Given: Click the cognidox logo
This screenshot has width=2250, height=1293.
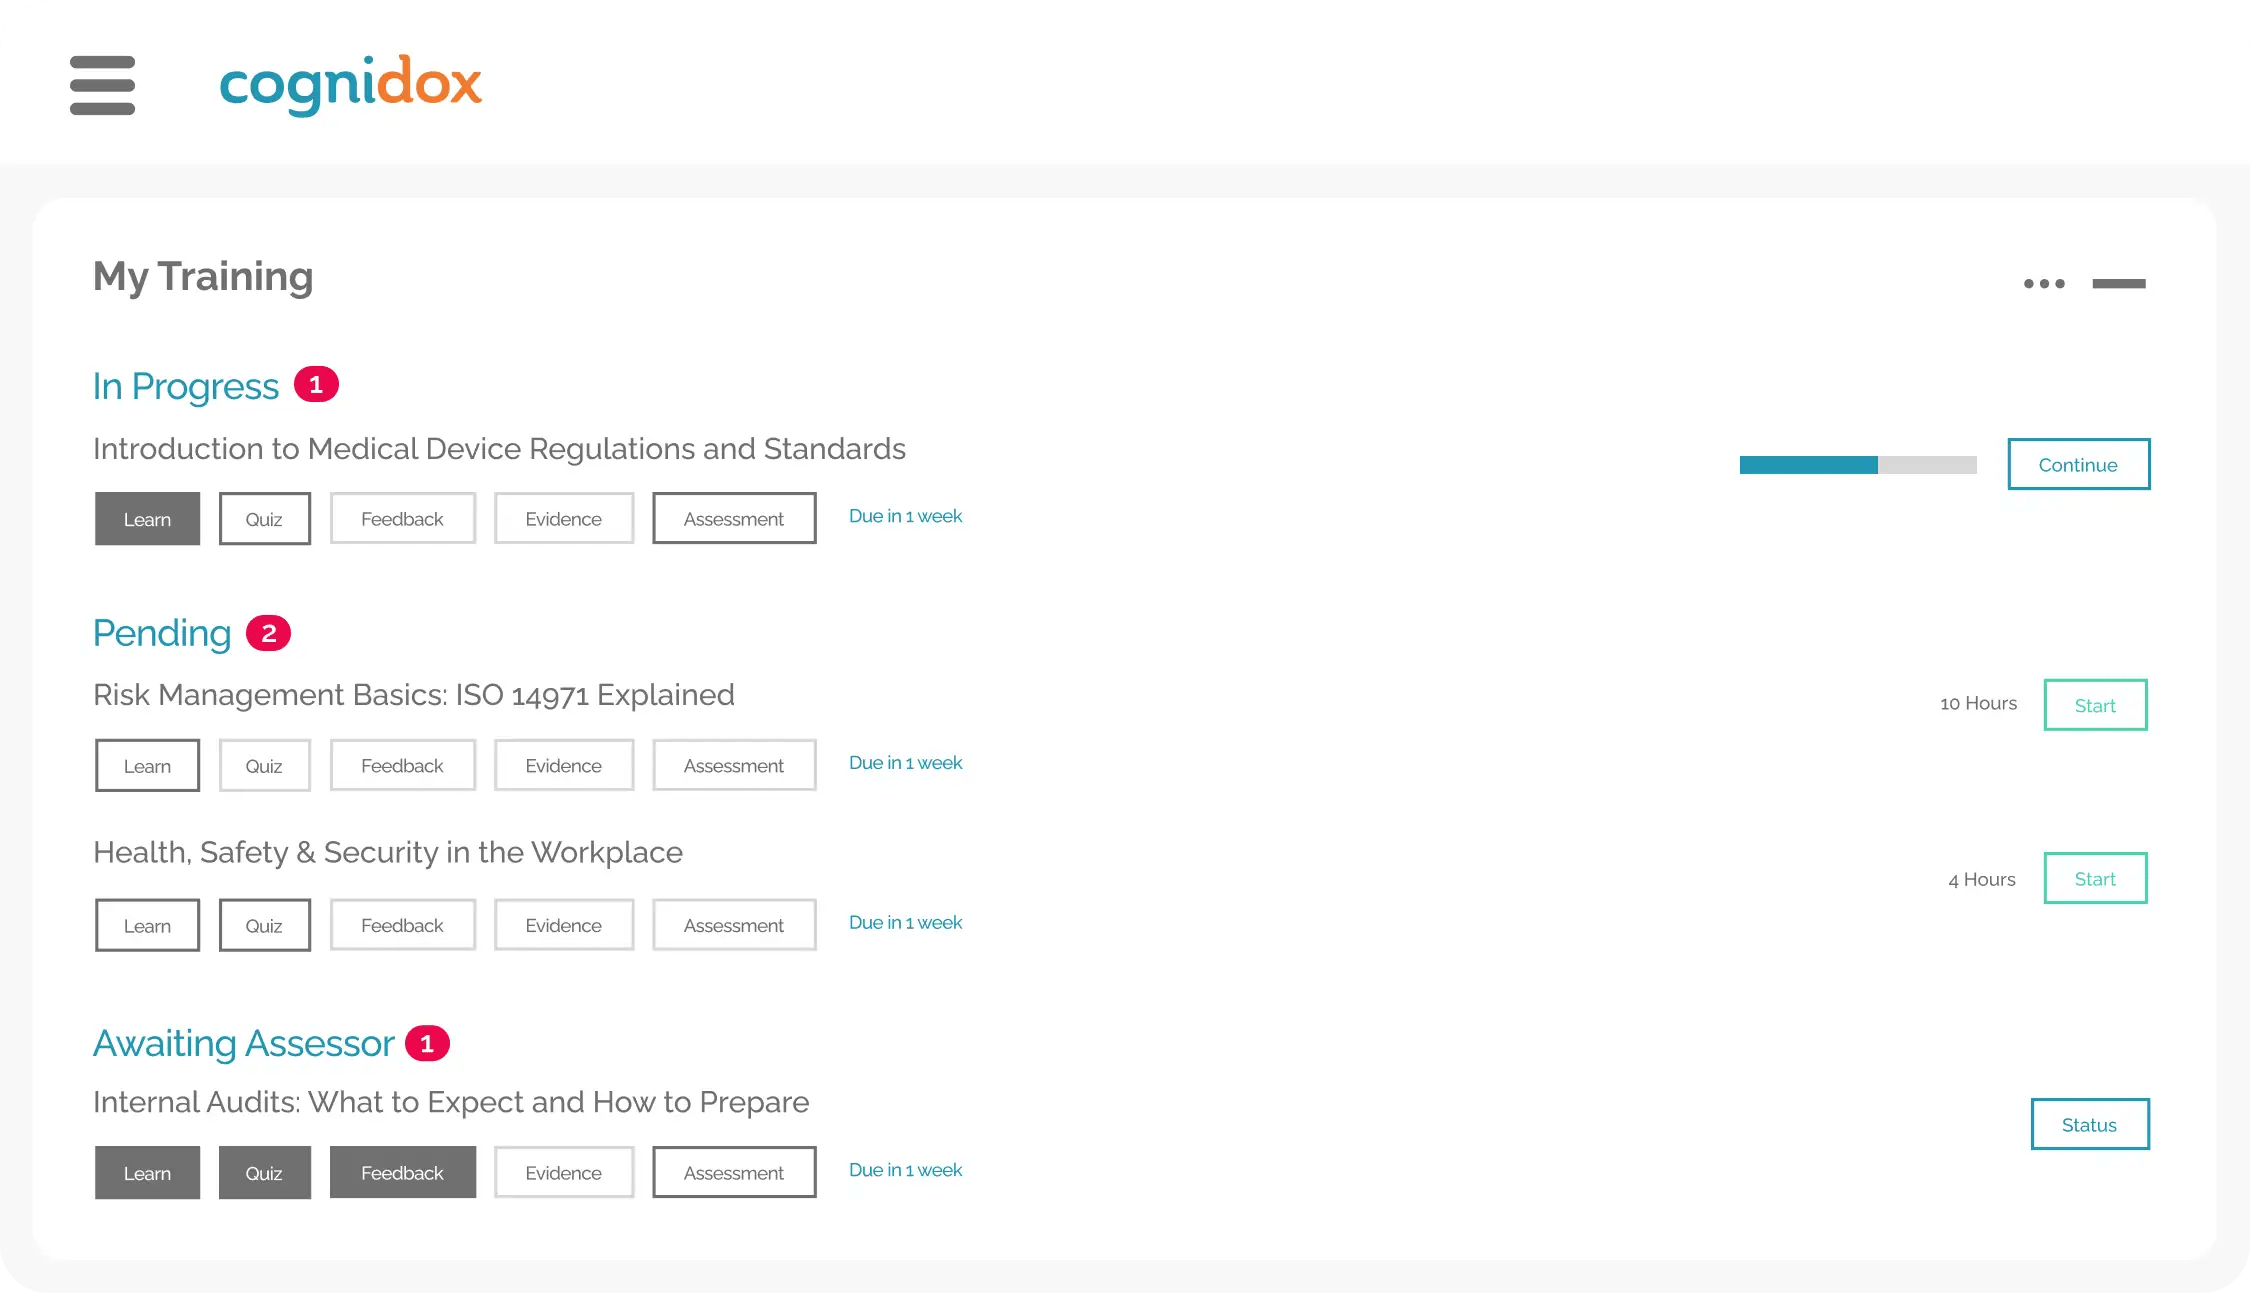Looking at the screenshot, I should click(352, 85).
